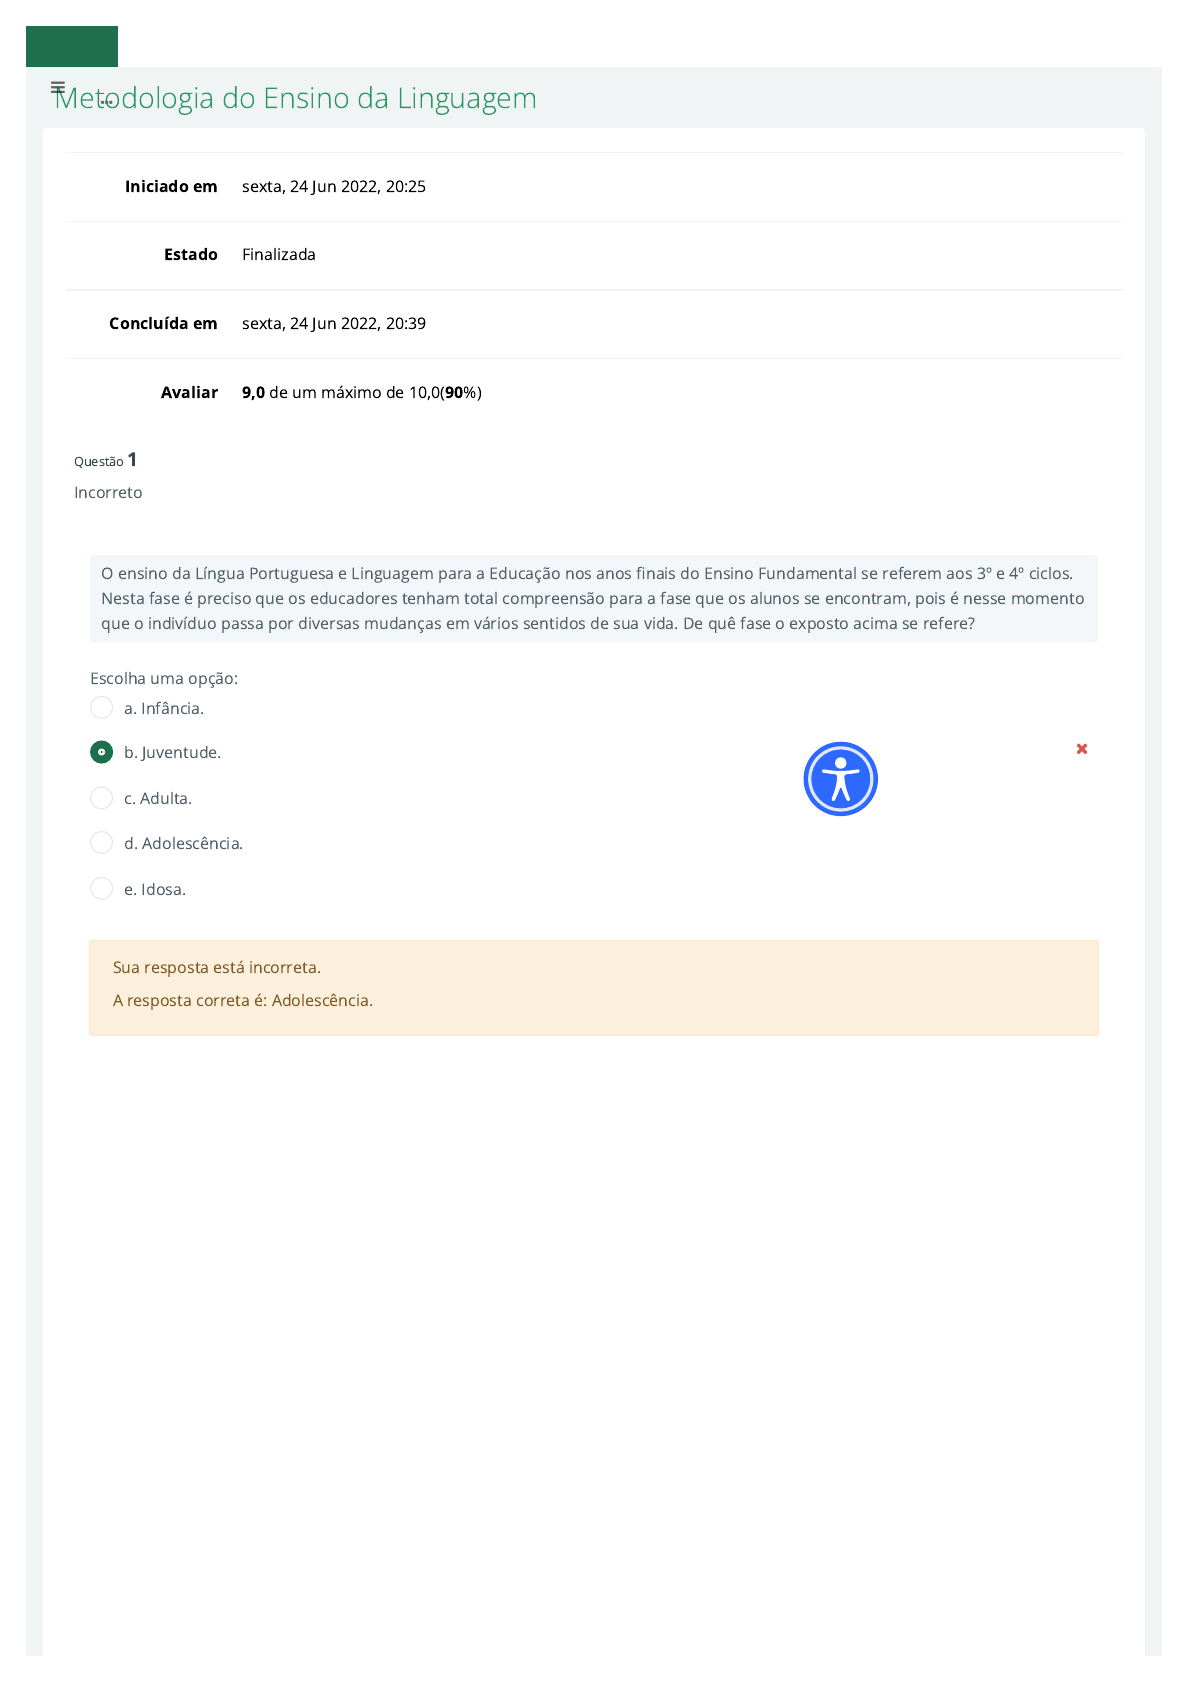Click the green logo block at top
The image size is (1188, 1682).
point(72,47)
